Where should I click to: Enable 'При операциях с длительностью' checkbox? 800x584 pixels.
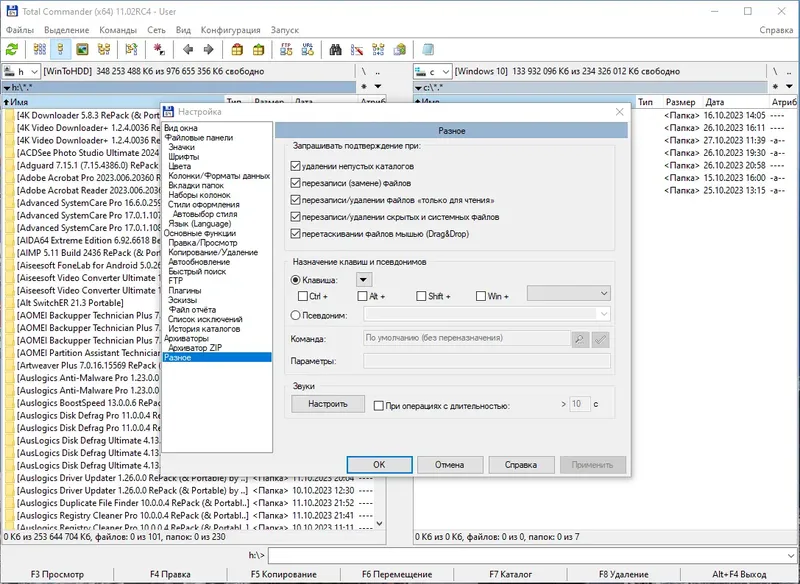379,405
